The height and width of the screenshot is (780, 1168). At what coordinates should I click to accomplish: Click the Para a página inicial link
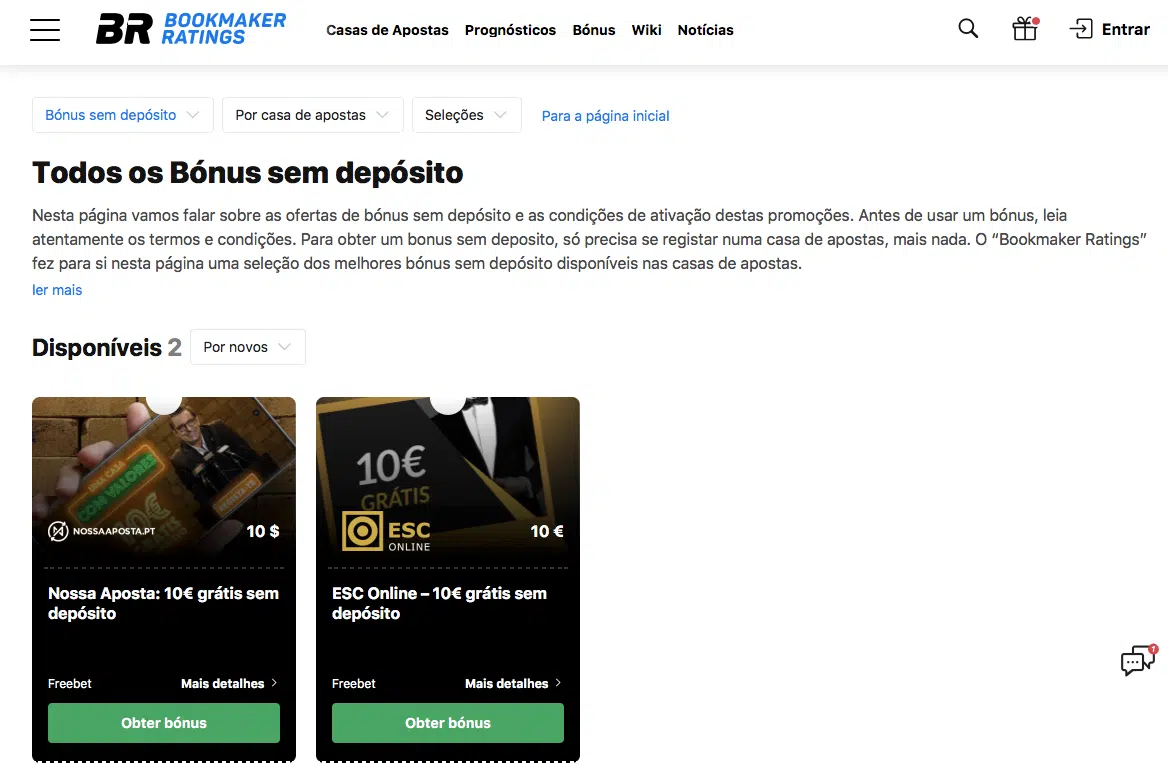[x=606, y=116]
